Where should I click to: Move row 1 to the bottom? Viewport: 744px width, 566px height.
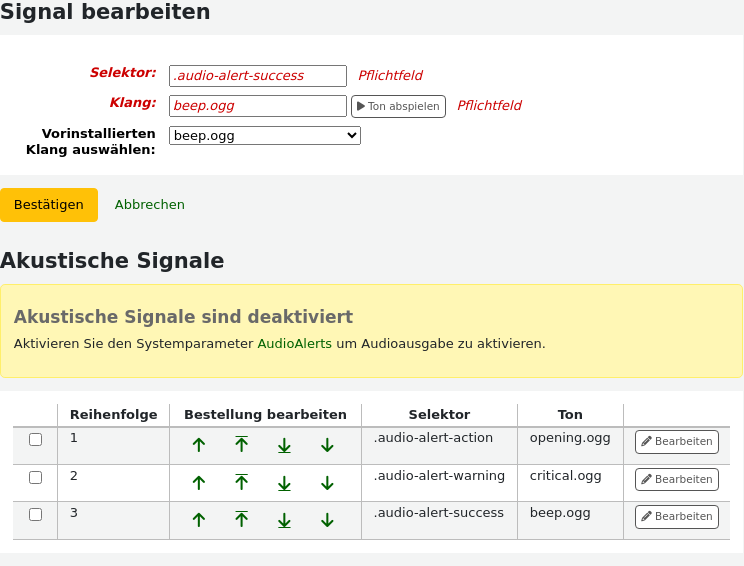[x=284, y=445]
